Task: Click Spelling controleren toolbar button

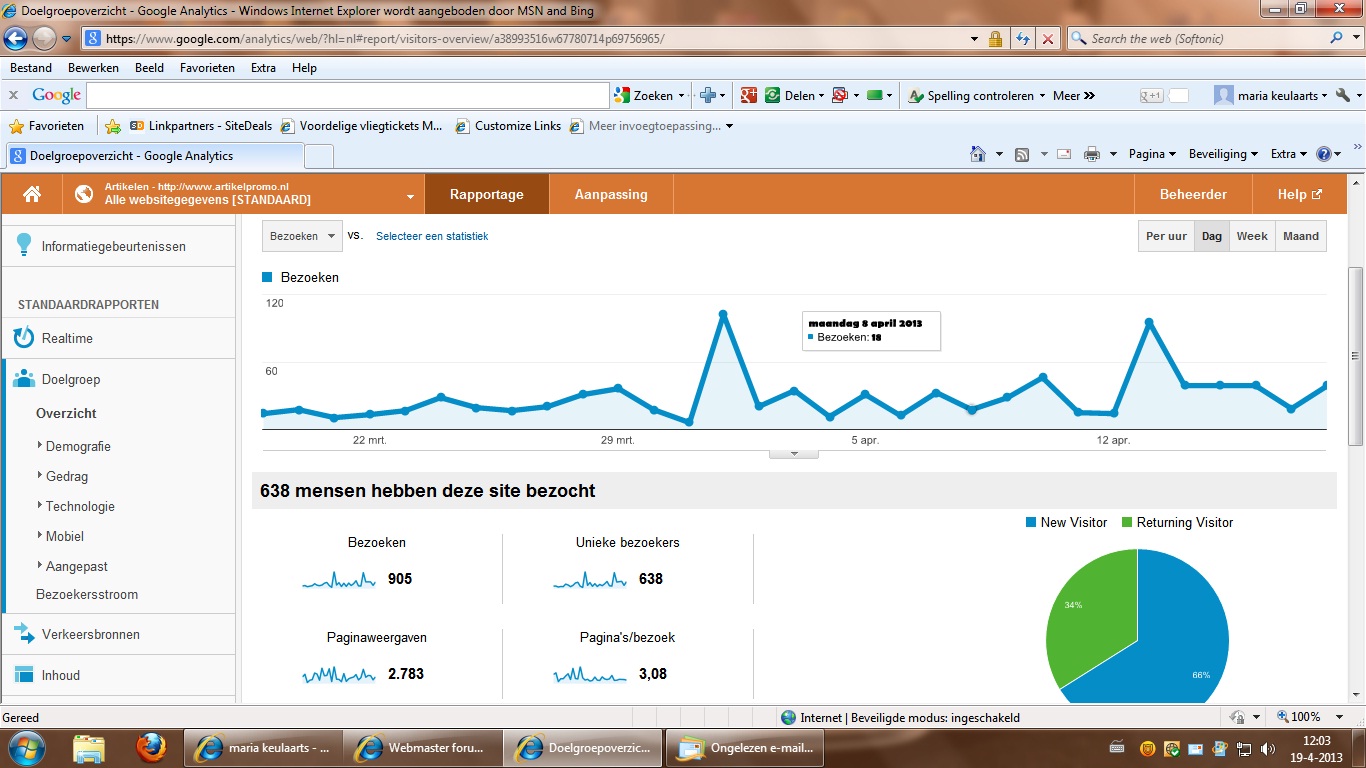Action: [x=977, y=96]
